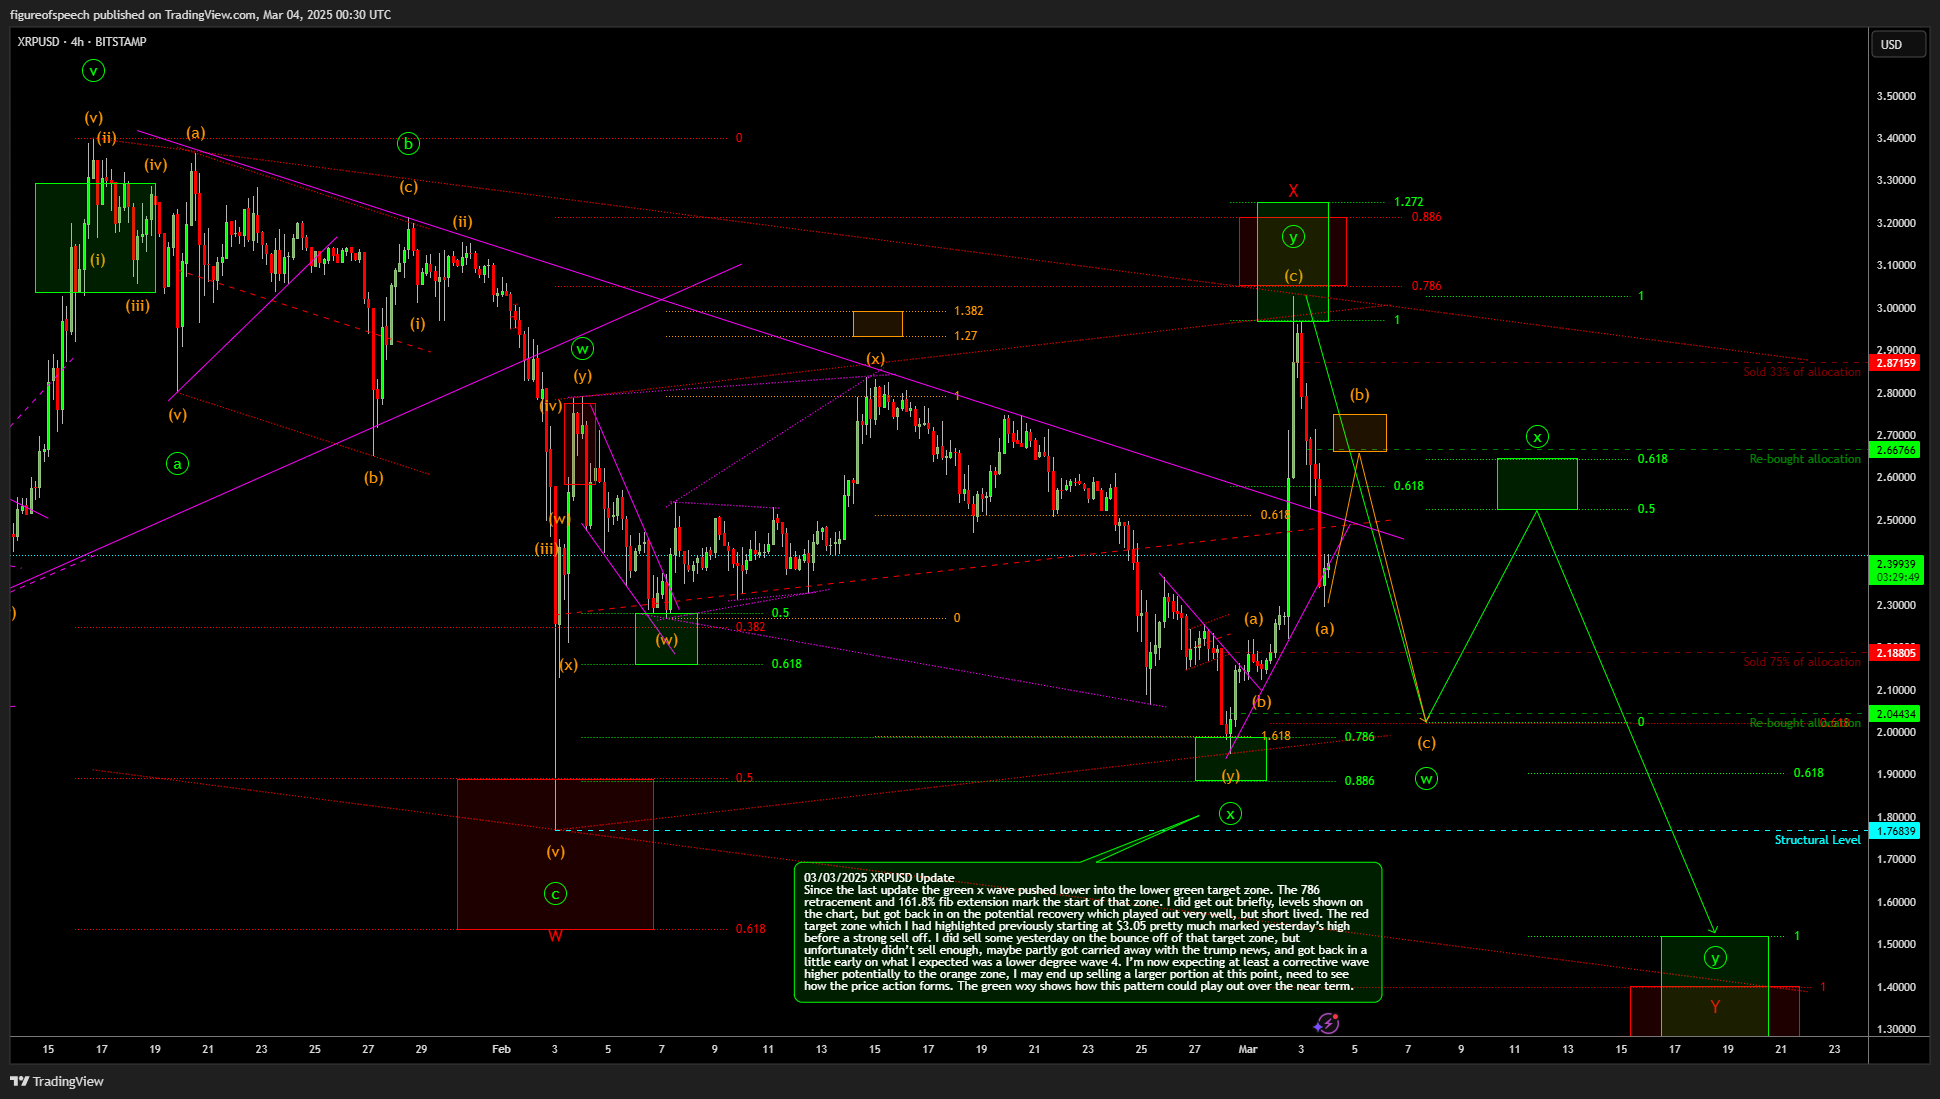Click the circled green 'c' wave label

coord(555,894)
